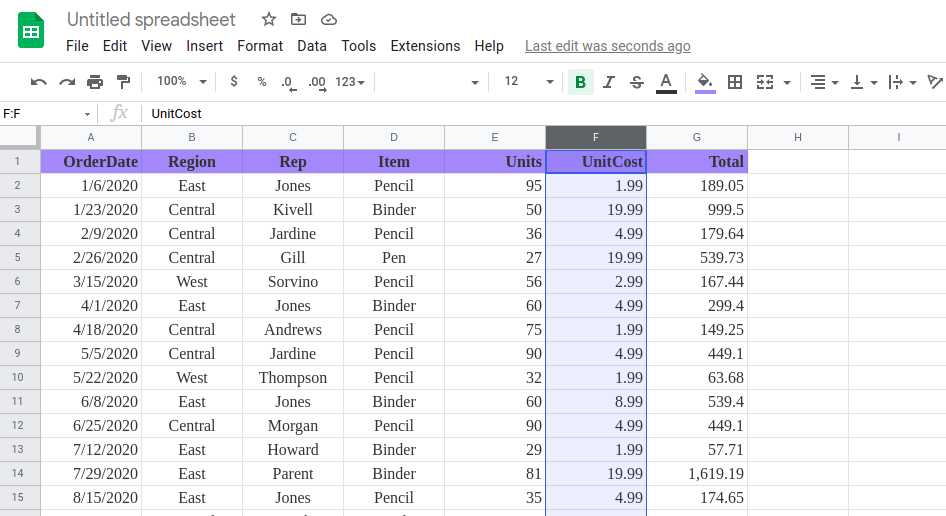Select the OrderDate header cell
946x516 pixels.
(91, 162)
